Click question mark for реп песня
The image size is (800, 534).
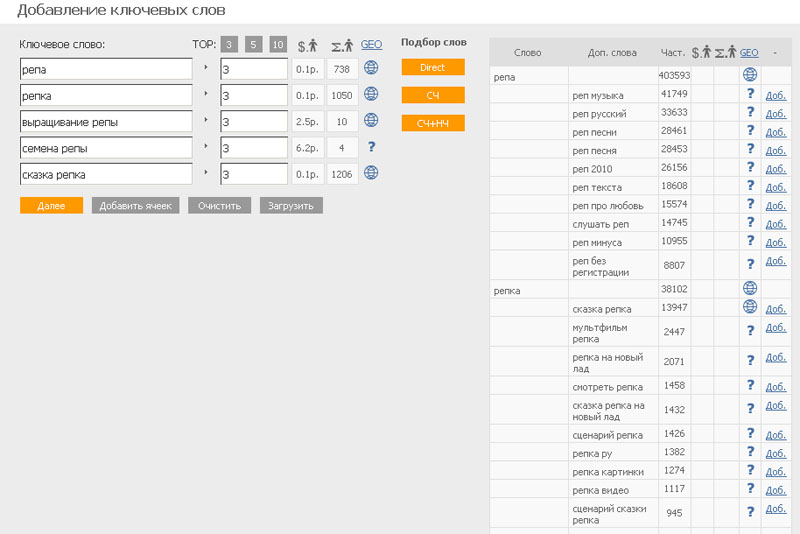click(750, 148)
